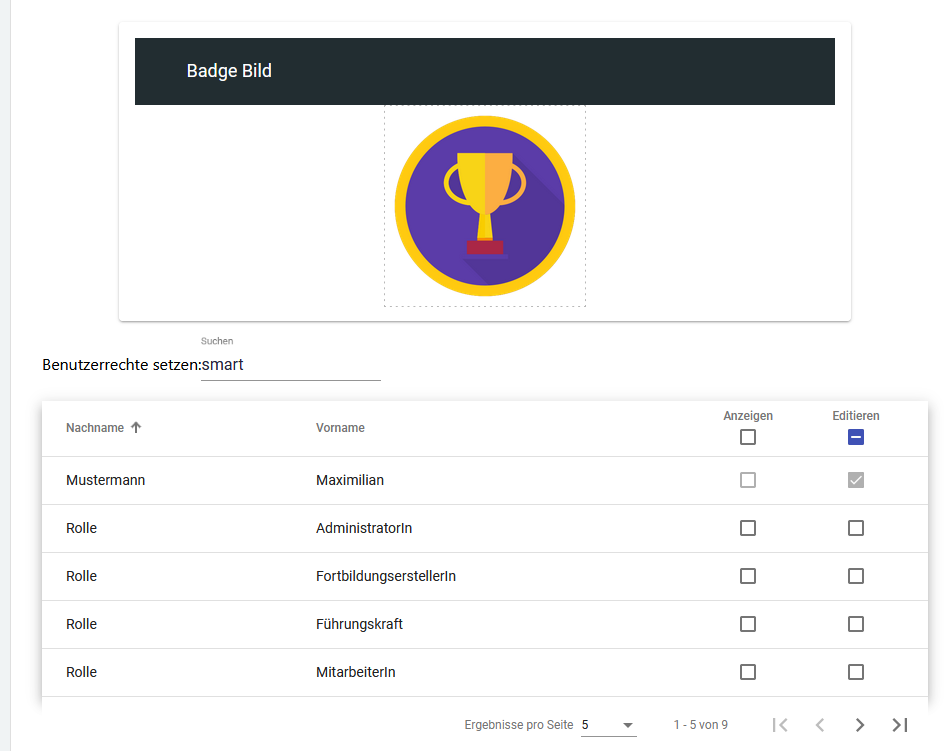Tick Editieren for the MitarbeiterIn role
The height and width of the screenshot is (751, 944).
pos(856,672)
